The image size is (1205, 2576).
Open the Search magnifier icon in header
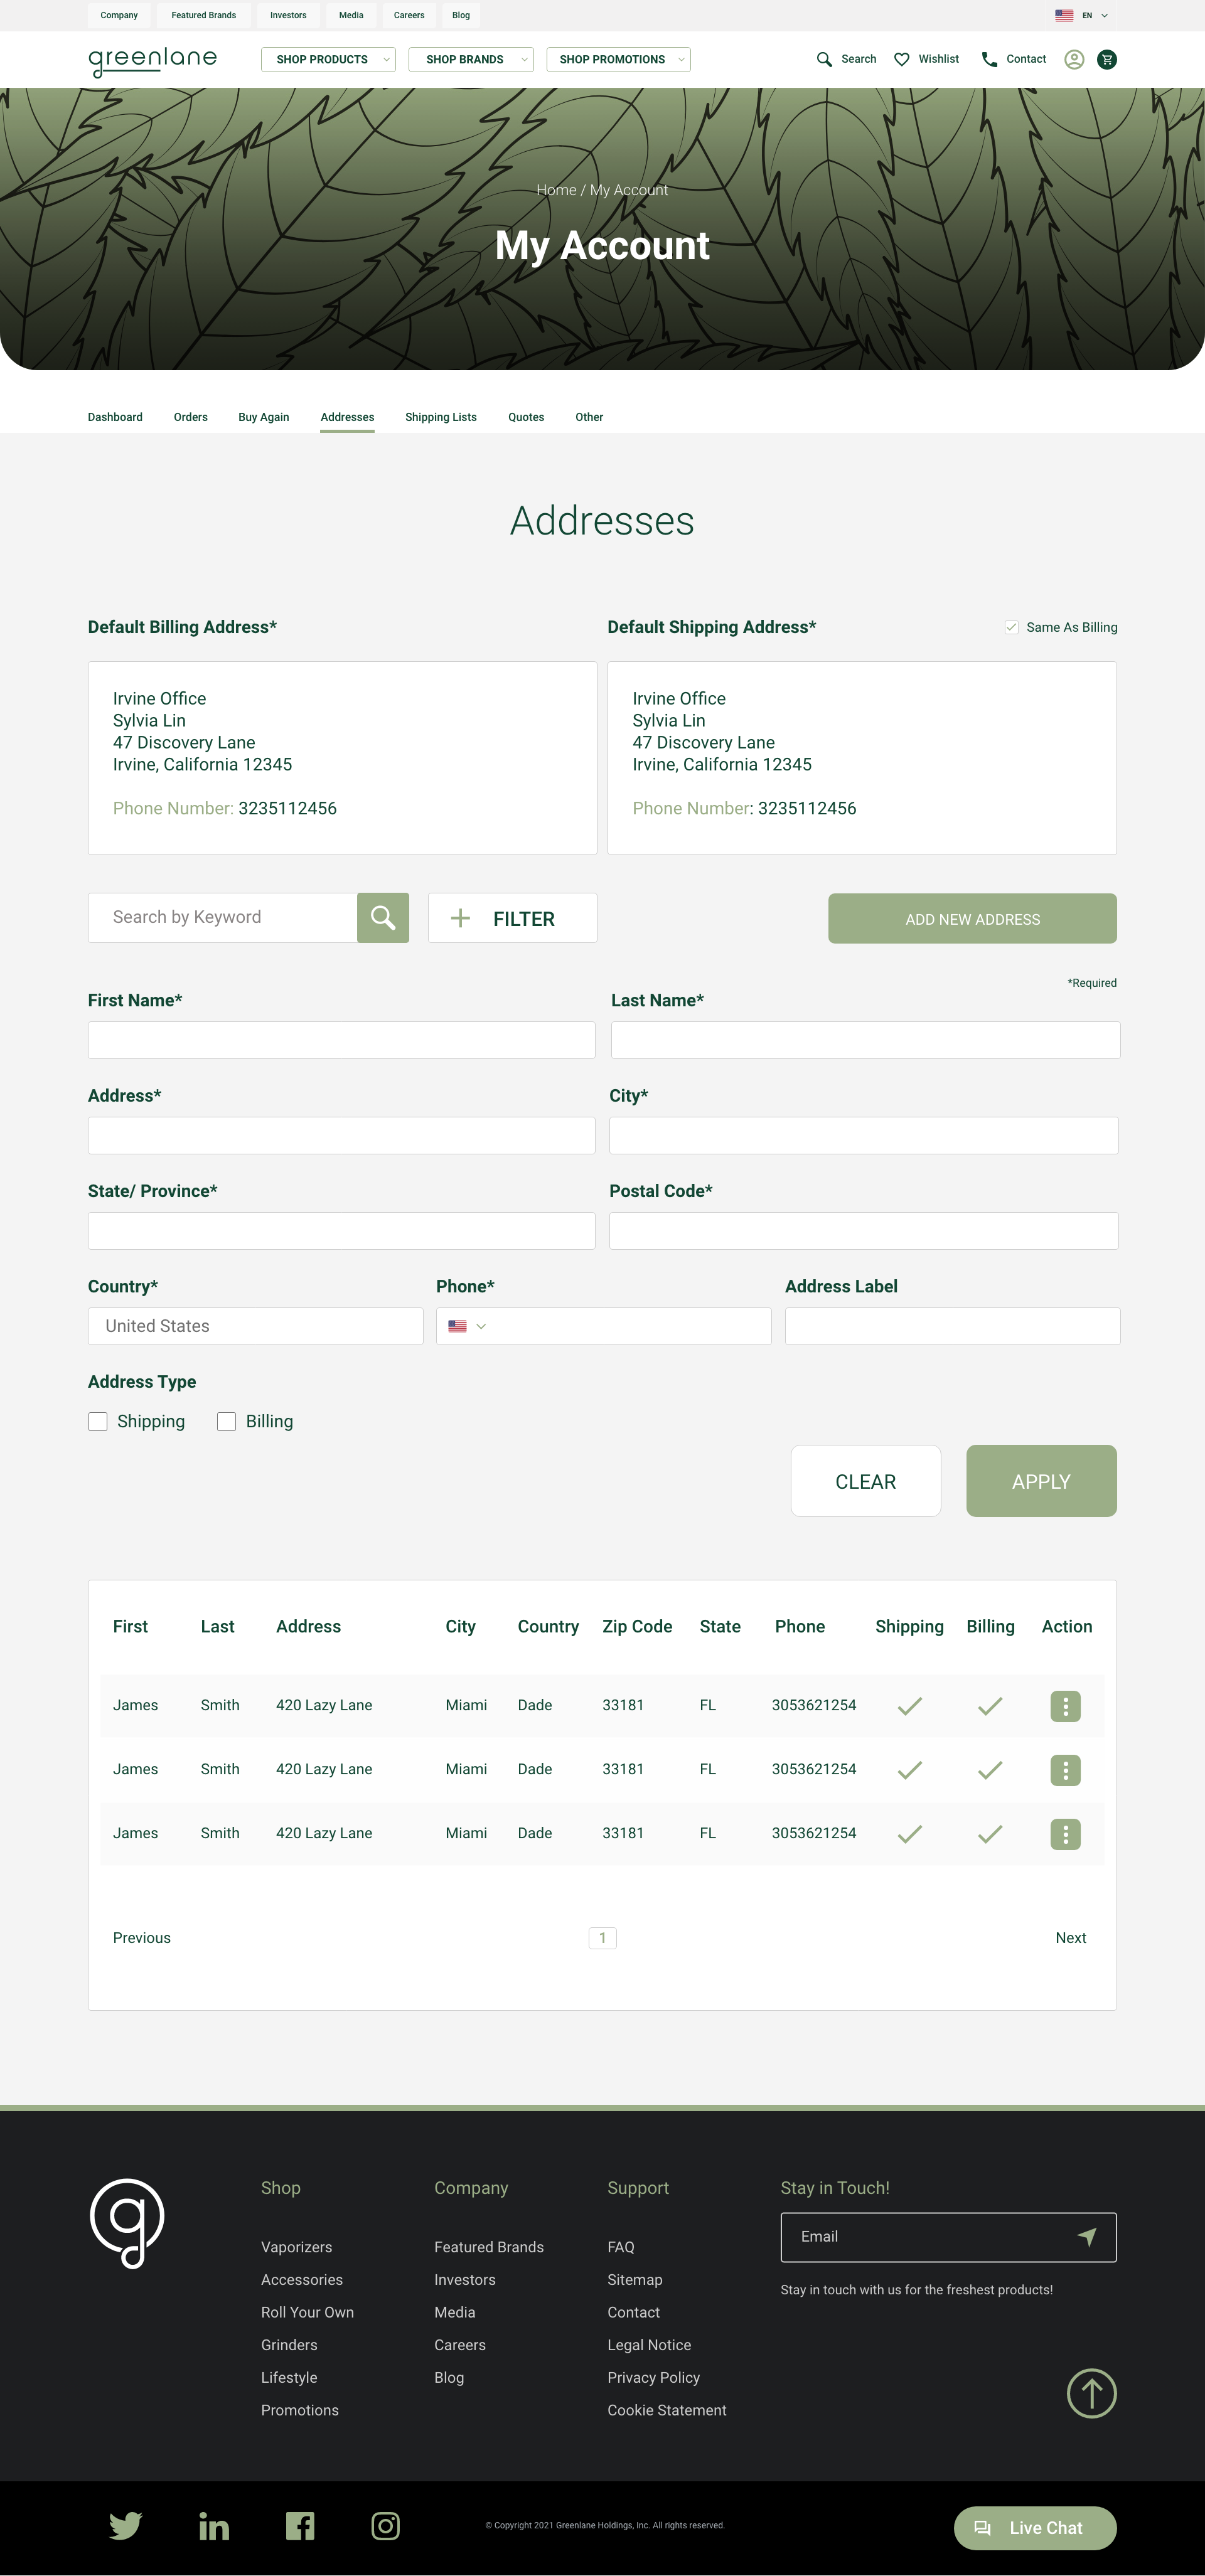coord(824,60)
